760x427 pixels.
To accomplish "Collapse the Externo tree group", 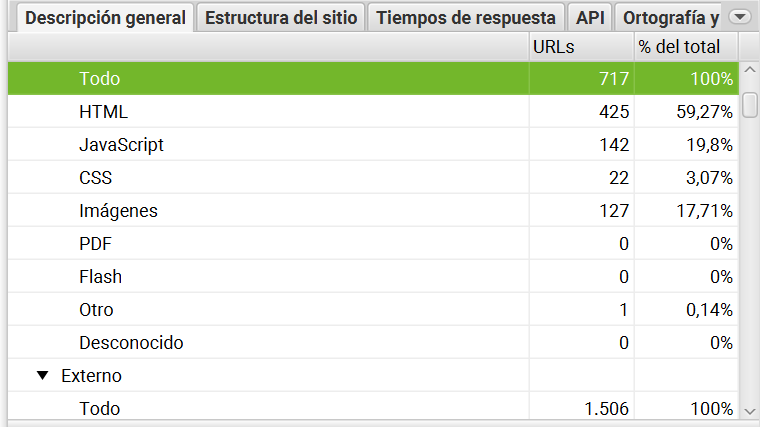I will pyautogui.click(x=42, y=376).
